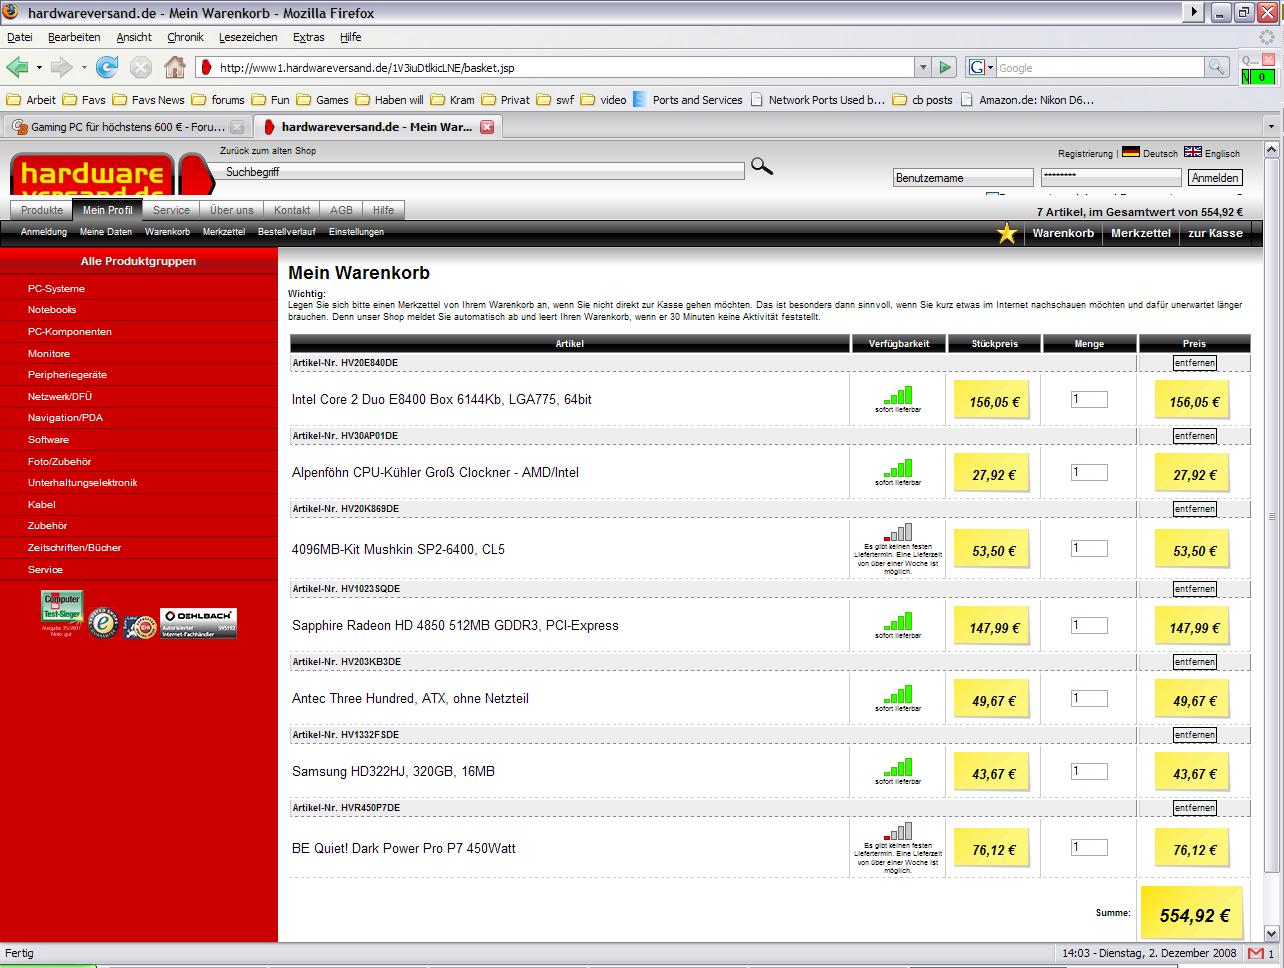The width and height of the screenshot is (1284, 968).
Task: Click the Benutzername field
Action: coord(963,178)
